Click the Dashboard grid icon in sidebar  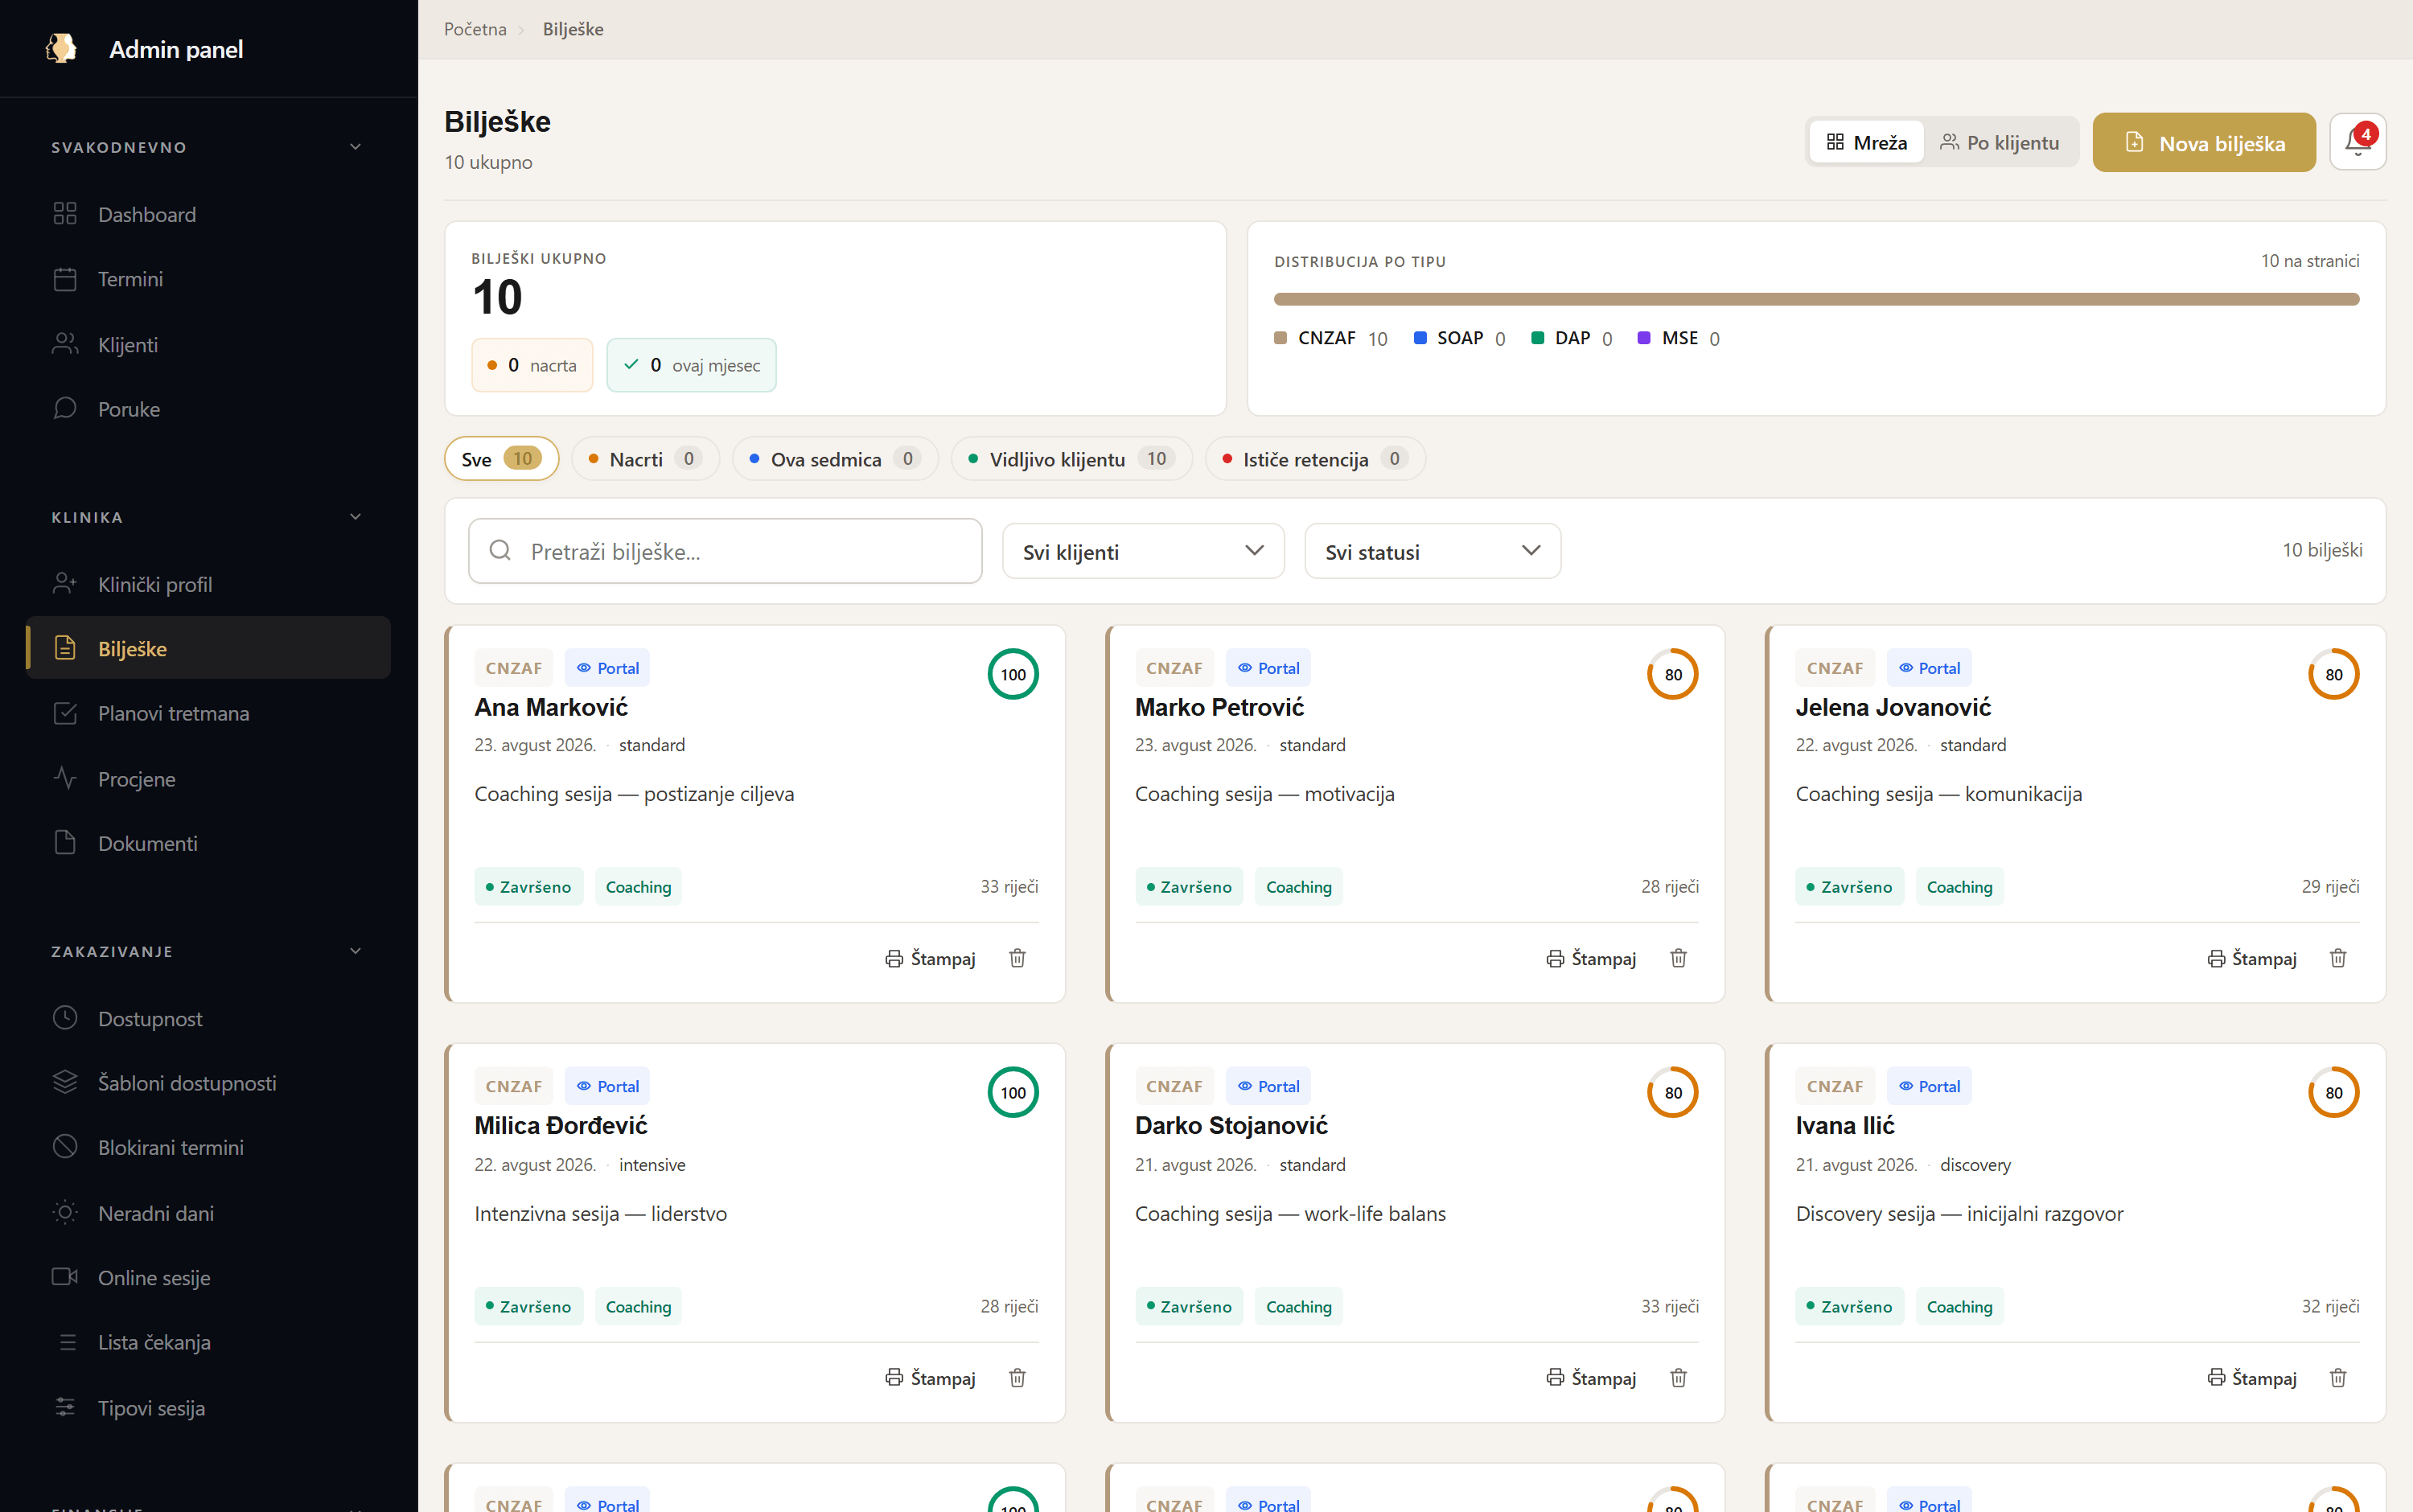[x=65, y=214]
